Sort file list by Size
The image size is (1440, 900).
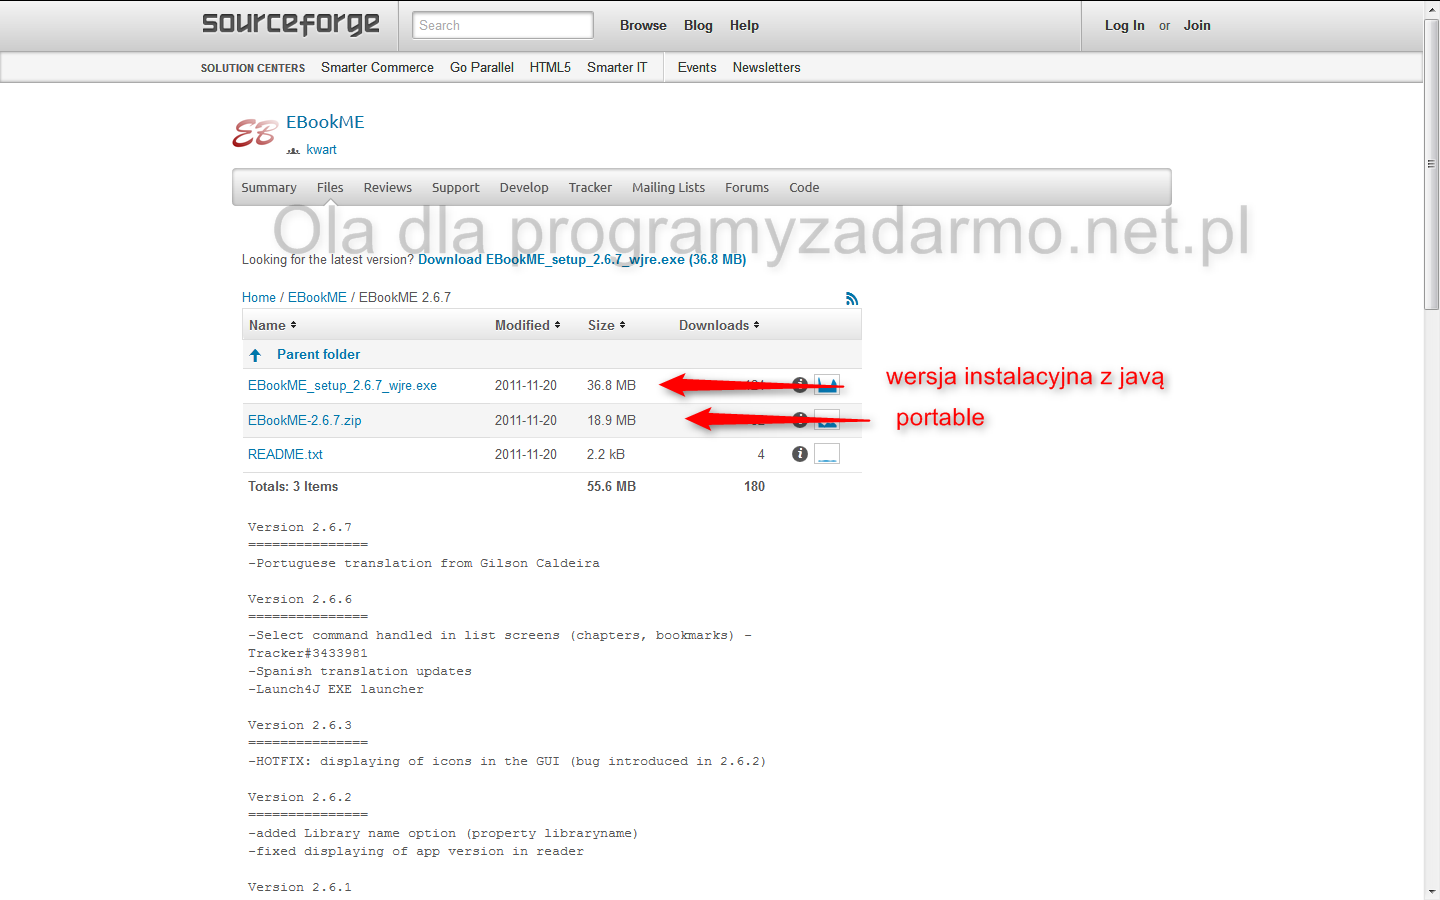coord(606,325)
